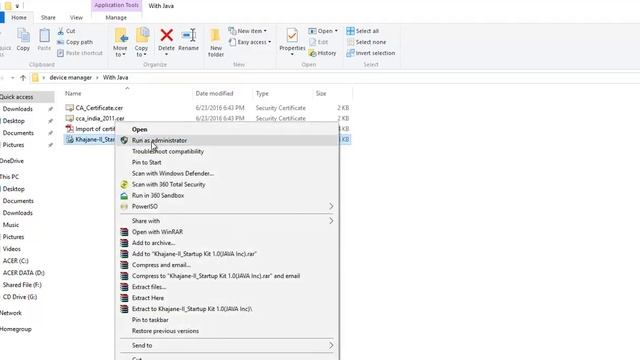This screenshot has height=360, width=640.
Task: Open the Properties dropdown arrow
Action: (x=292, y=54)
